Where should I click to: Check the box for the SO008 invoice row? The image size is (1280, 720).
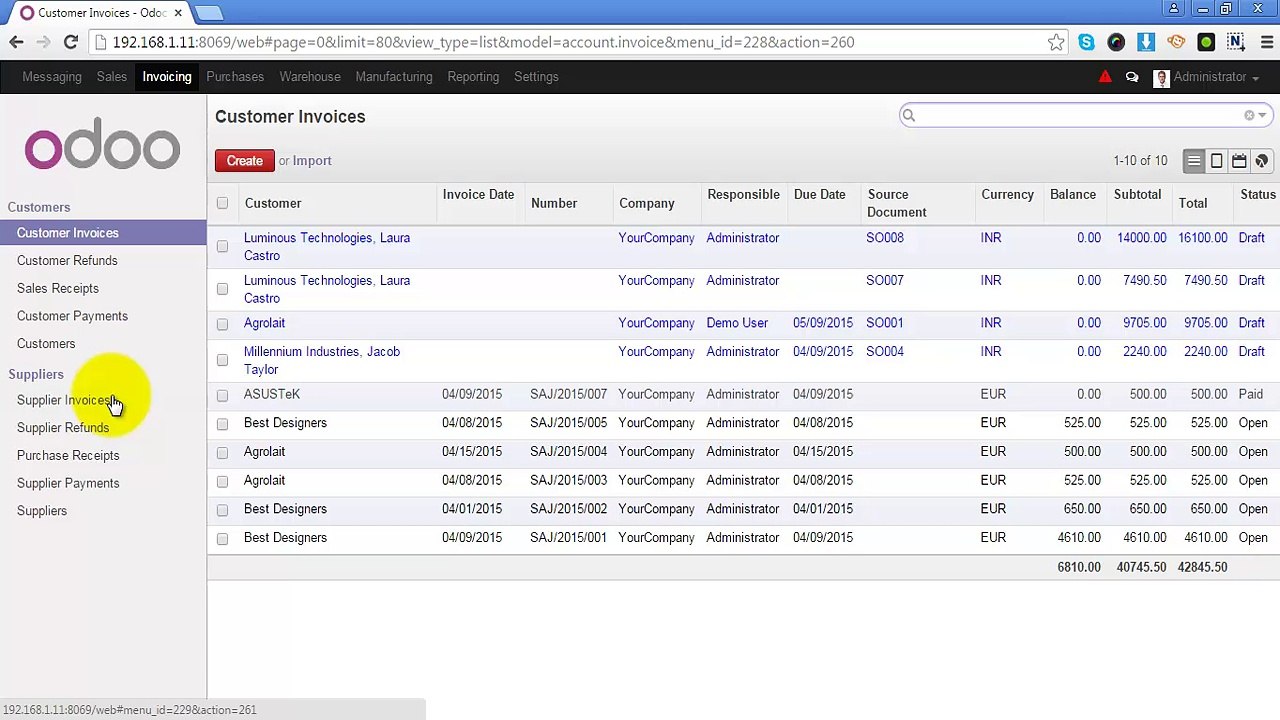(x=222, y=246)
